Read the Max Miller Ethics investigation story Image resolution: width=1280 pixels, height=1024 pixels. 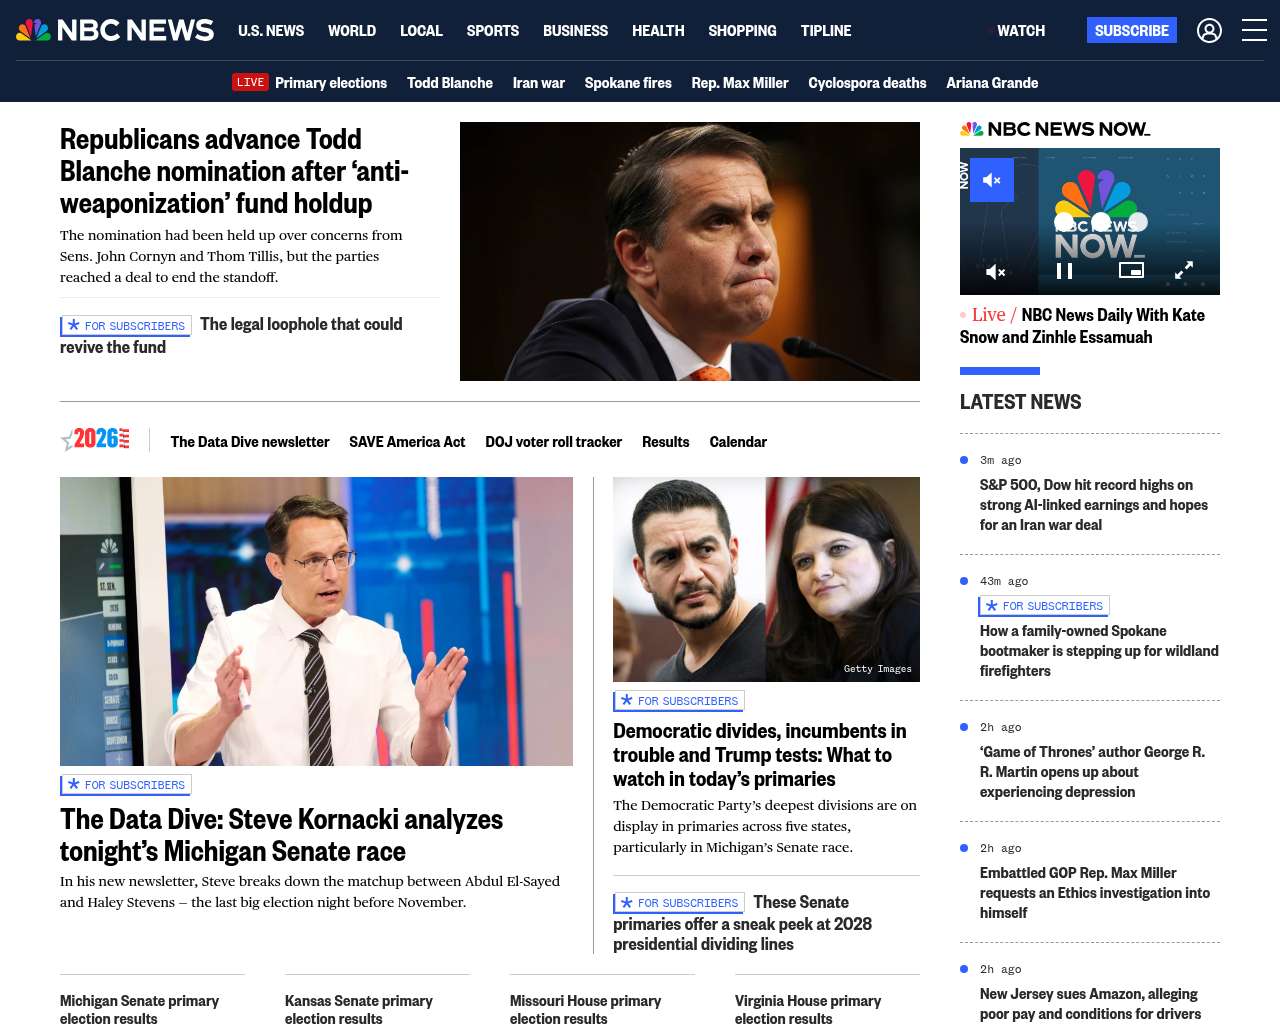tap(1095, 893)
